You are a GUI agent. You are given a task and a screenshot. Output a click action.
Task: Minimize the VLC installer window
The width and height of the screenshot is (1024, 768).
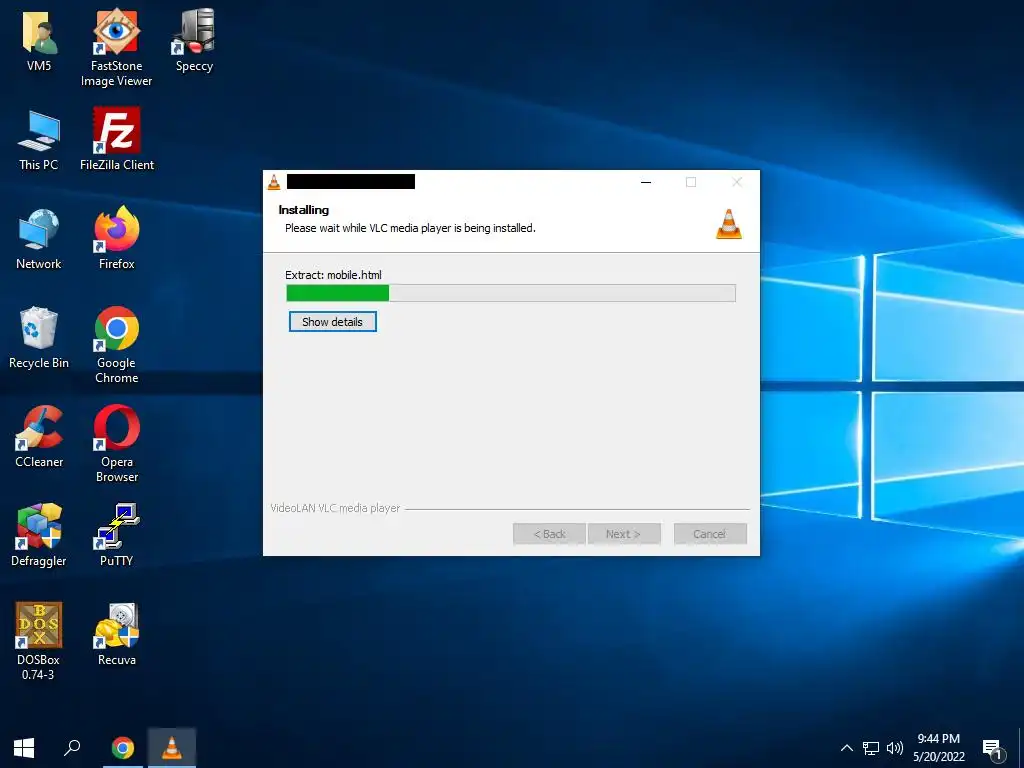(646, 182)
